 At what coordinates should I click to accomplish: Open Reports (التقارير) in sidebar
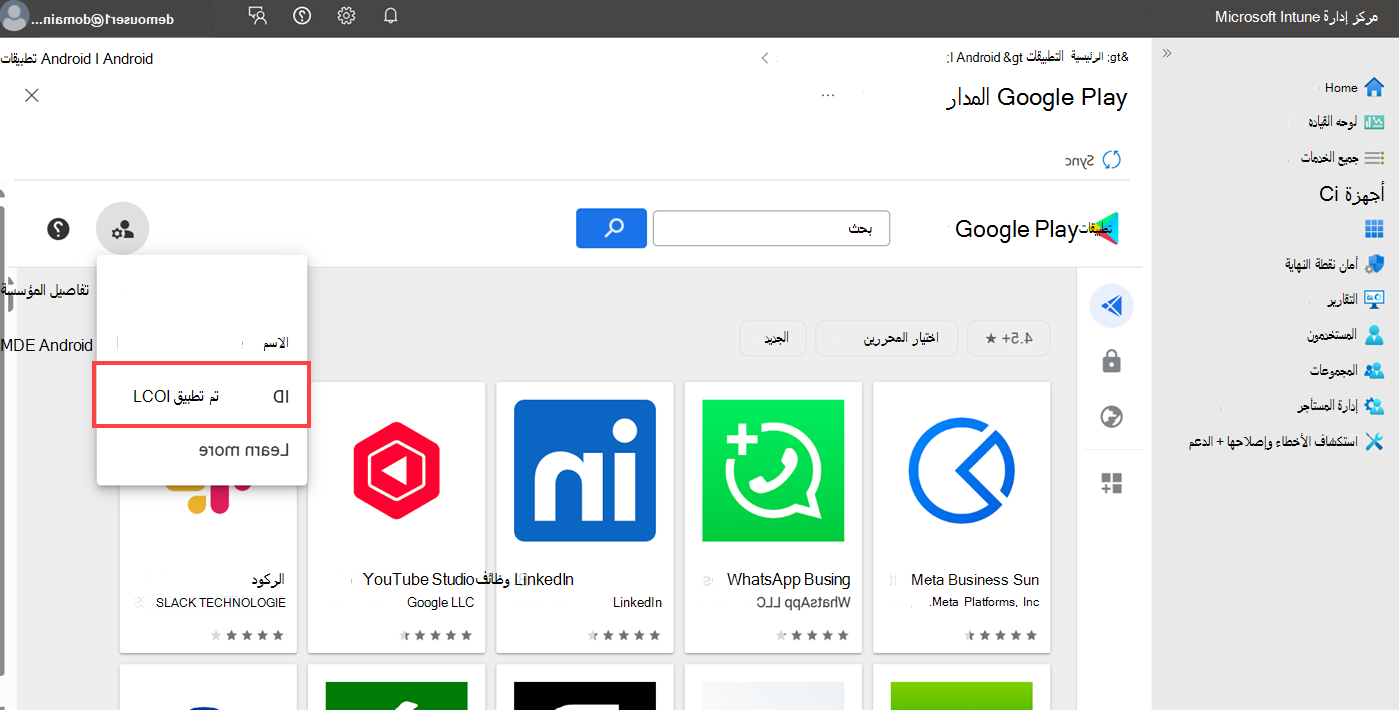(1355, 300)
